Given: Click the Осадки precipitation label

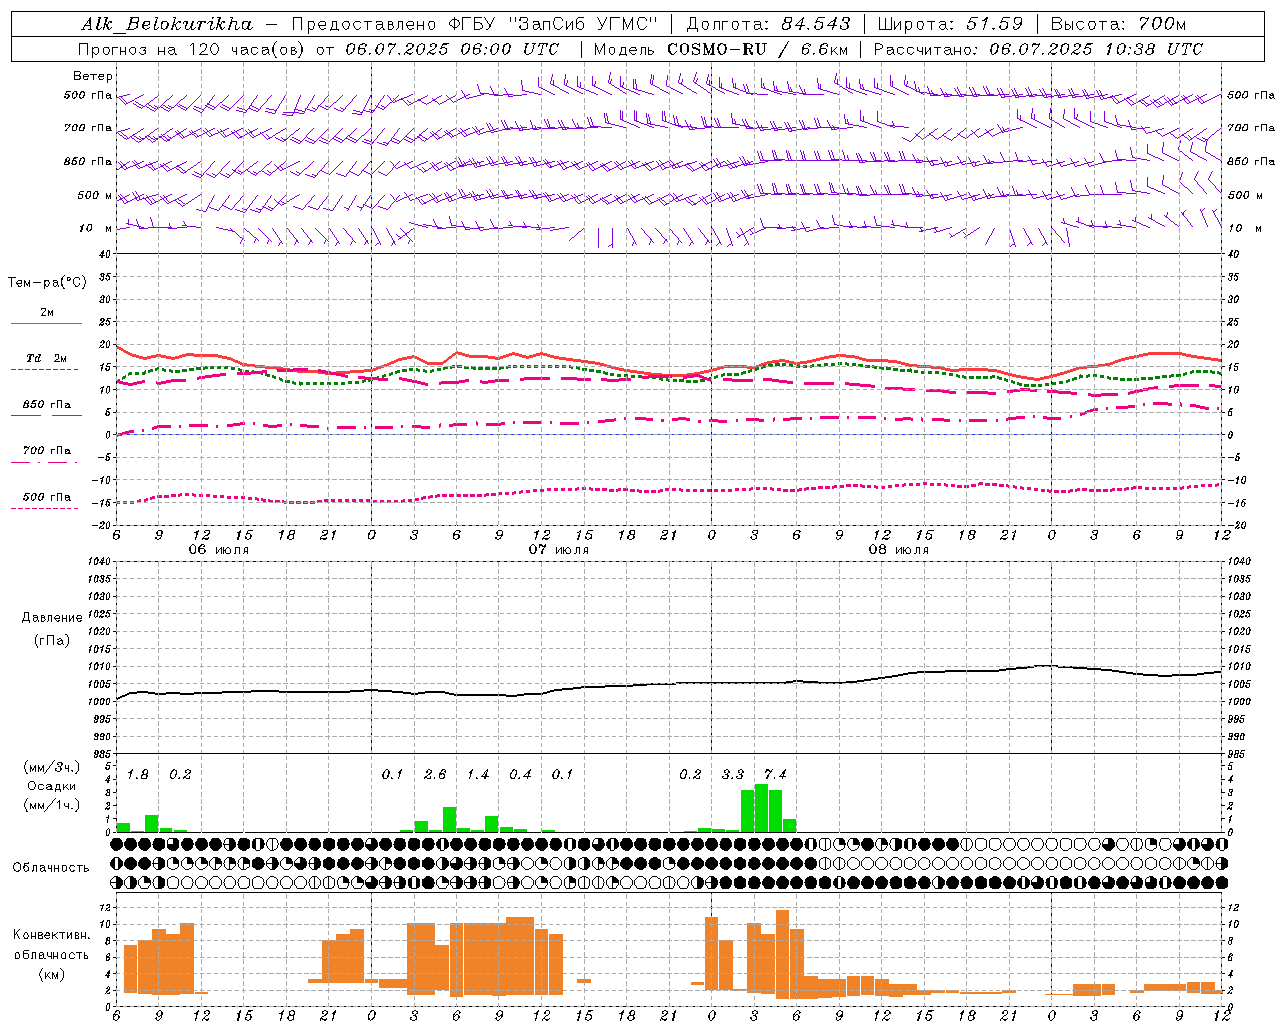Looking at the screenshot, I should pos(52,786).
